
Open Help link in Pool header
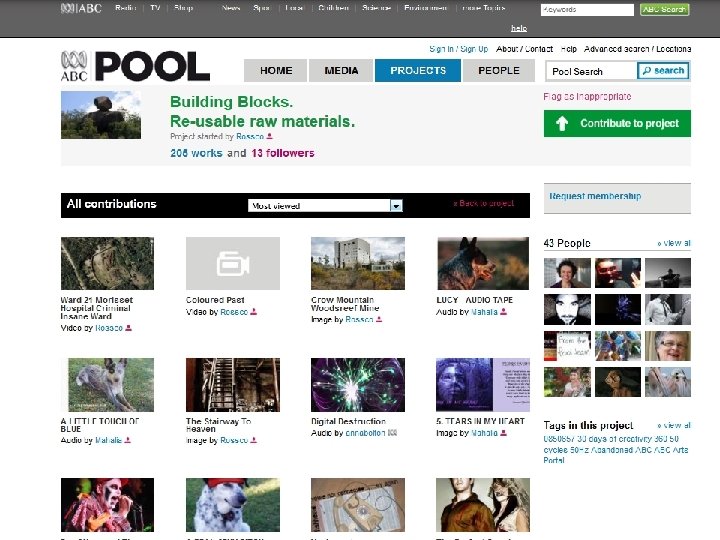[x=568, y=49]
